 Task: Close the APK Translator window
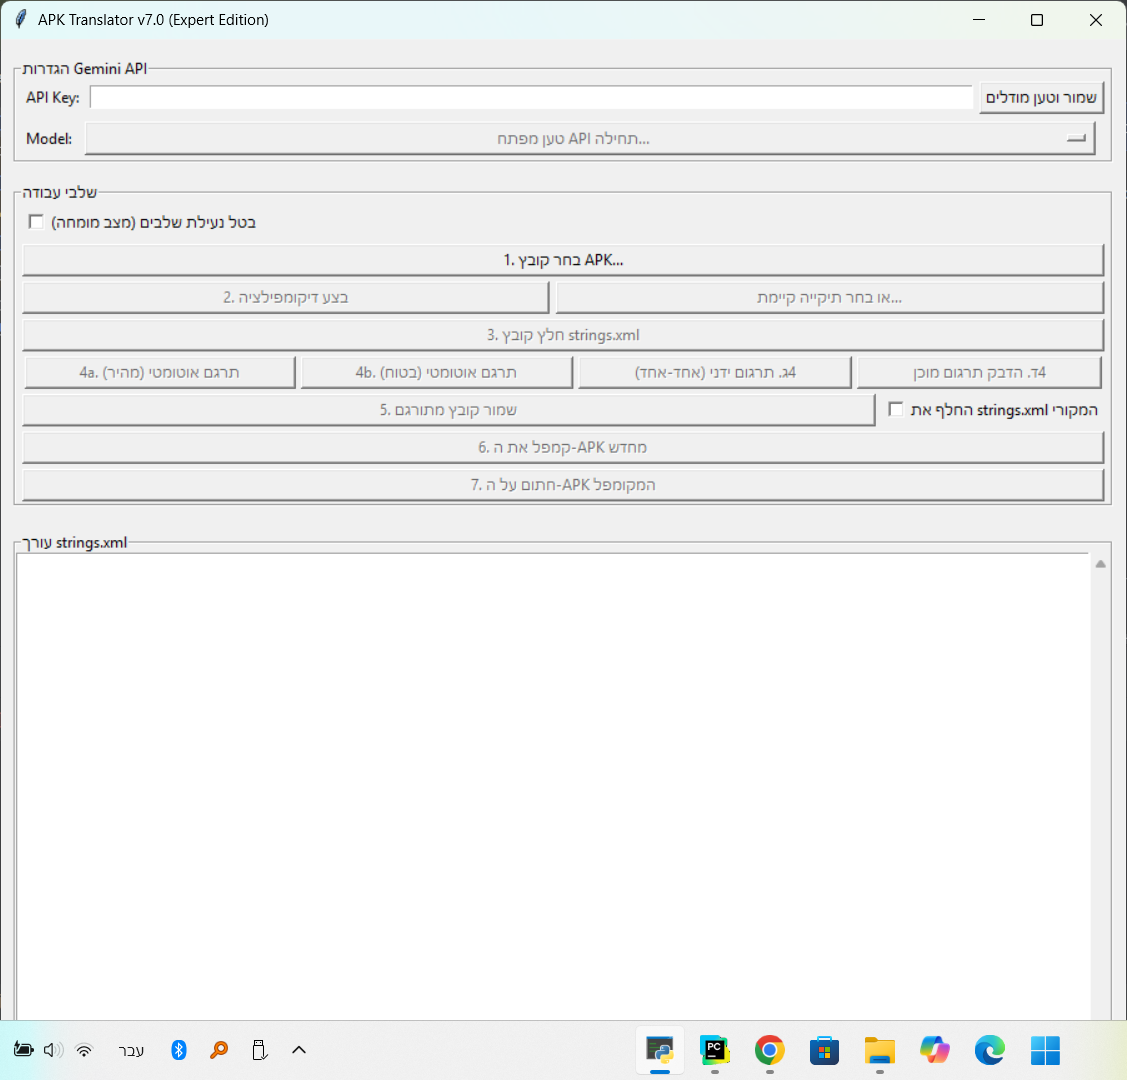click(1095, 19)
